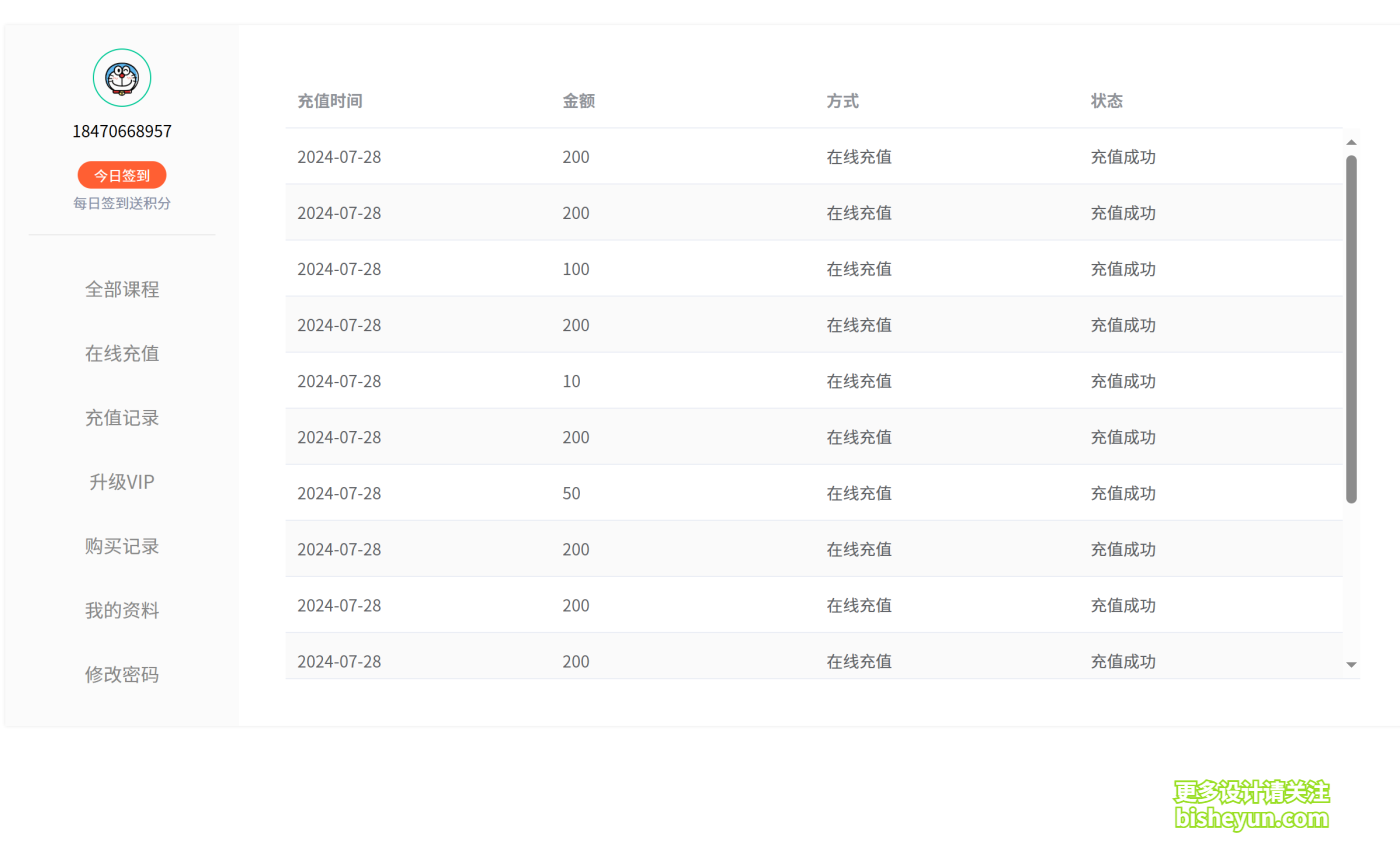
Task: View 购买记录 from sidebar
Action: point(122,546)
